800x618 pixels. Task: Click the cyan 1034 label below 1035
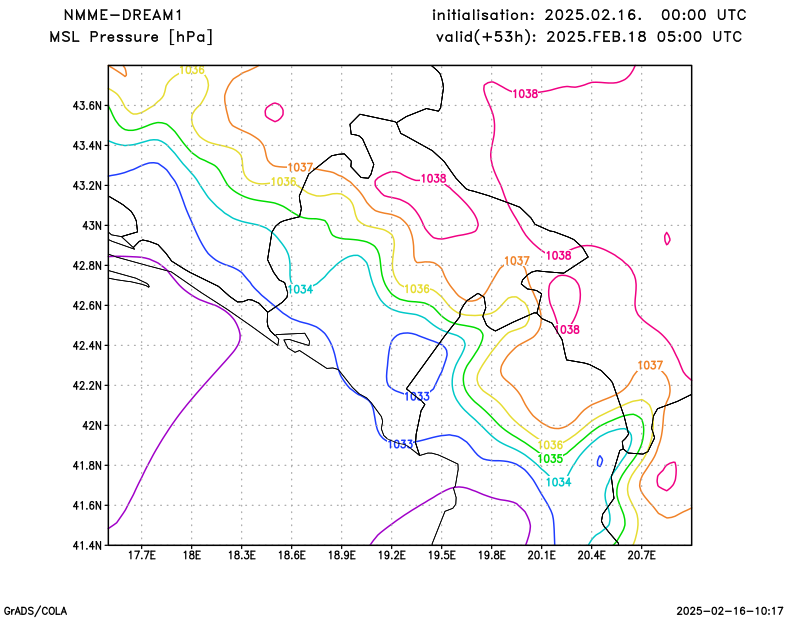click(558, 482)
